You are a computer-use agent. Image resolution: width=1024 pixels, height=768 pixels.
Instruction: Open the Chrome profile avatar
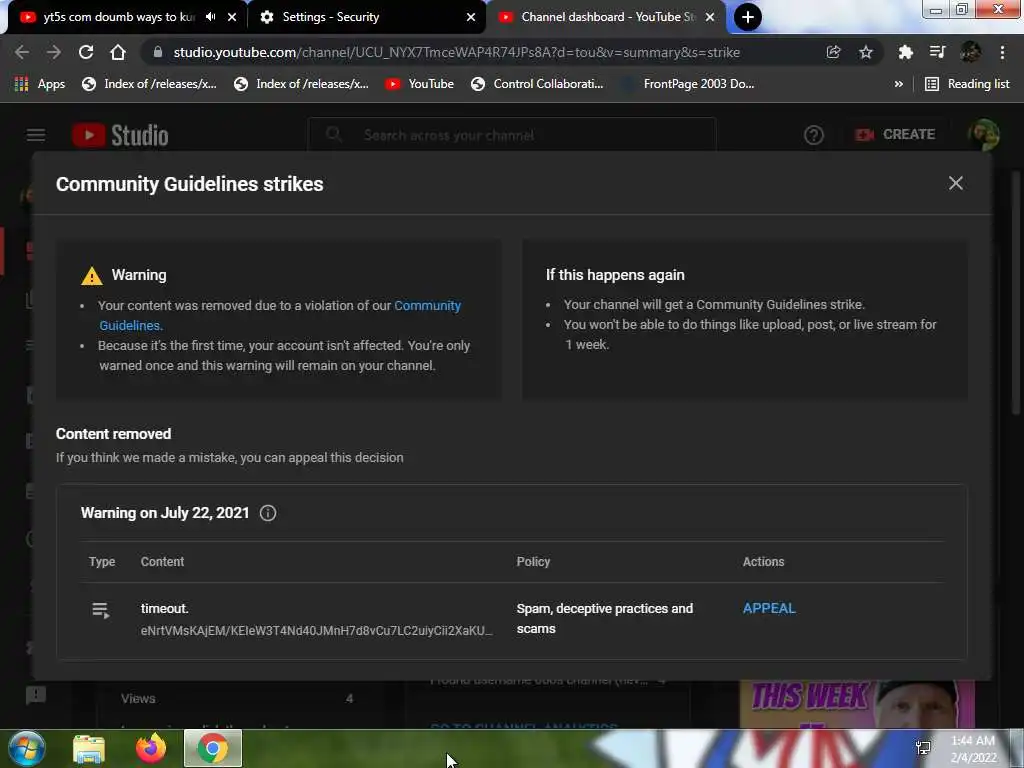pyautogui.click(x=970, y=52)
